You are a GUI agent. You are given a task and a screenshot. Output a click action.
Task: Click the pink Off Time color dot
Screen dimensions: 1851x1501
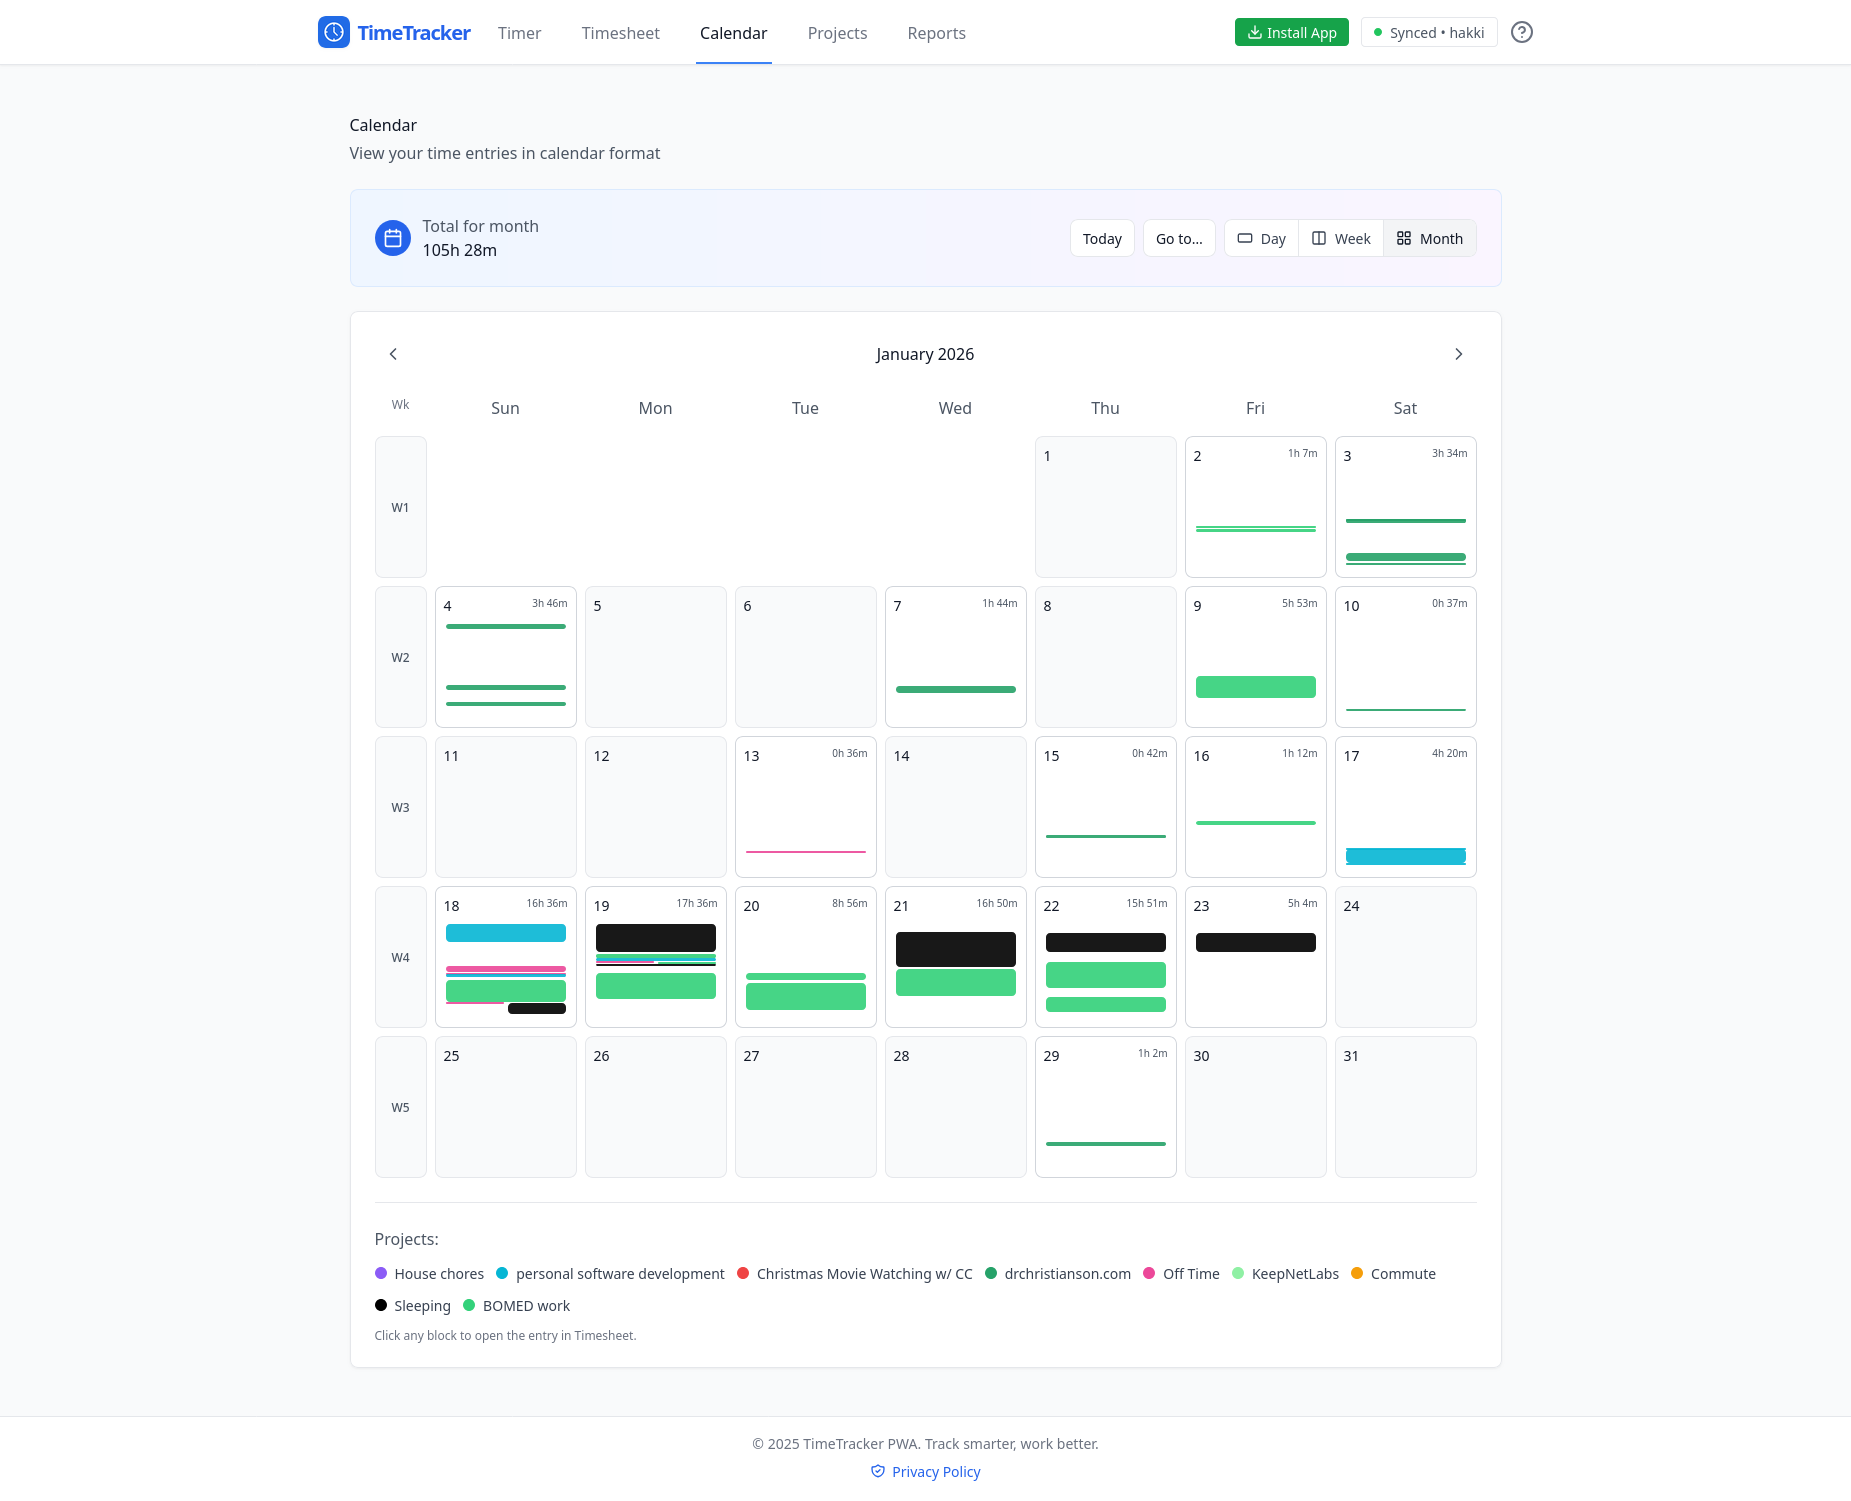1148,1273
